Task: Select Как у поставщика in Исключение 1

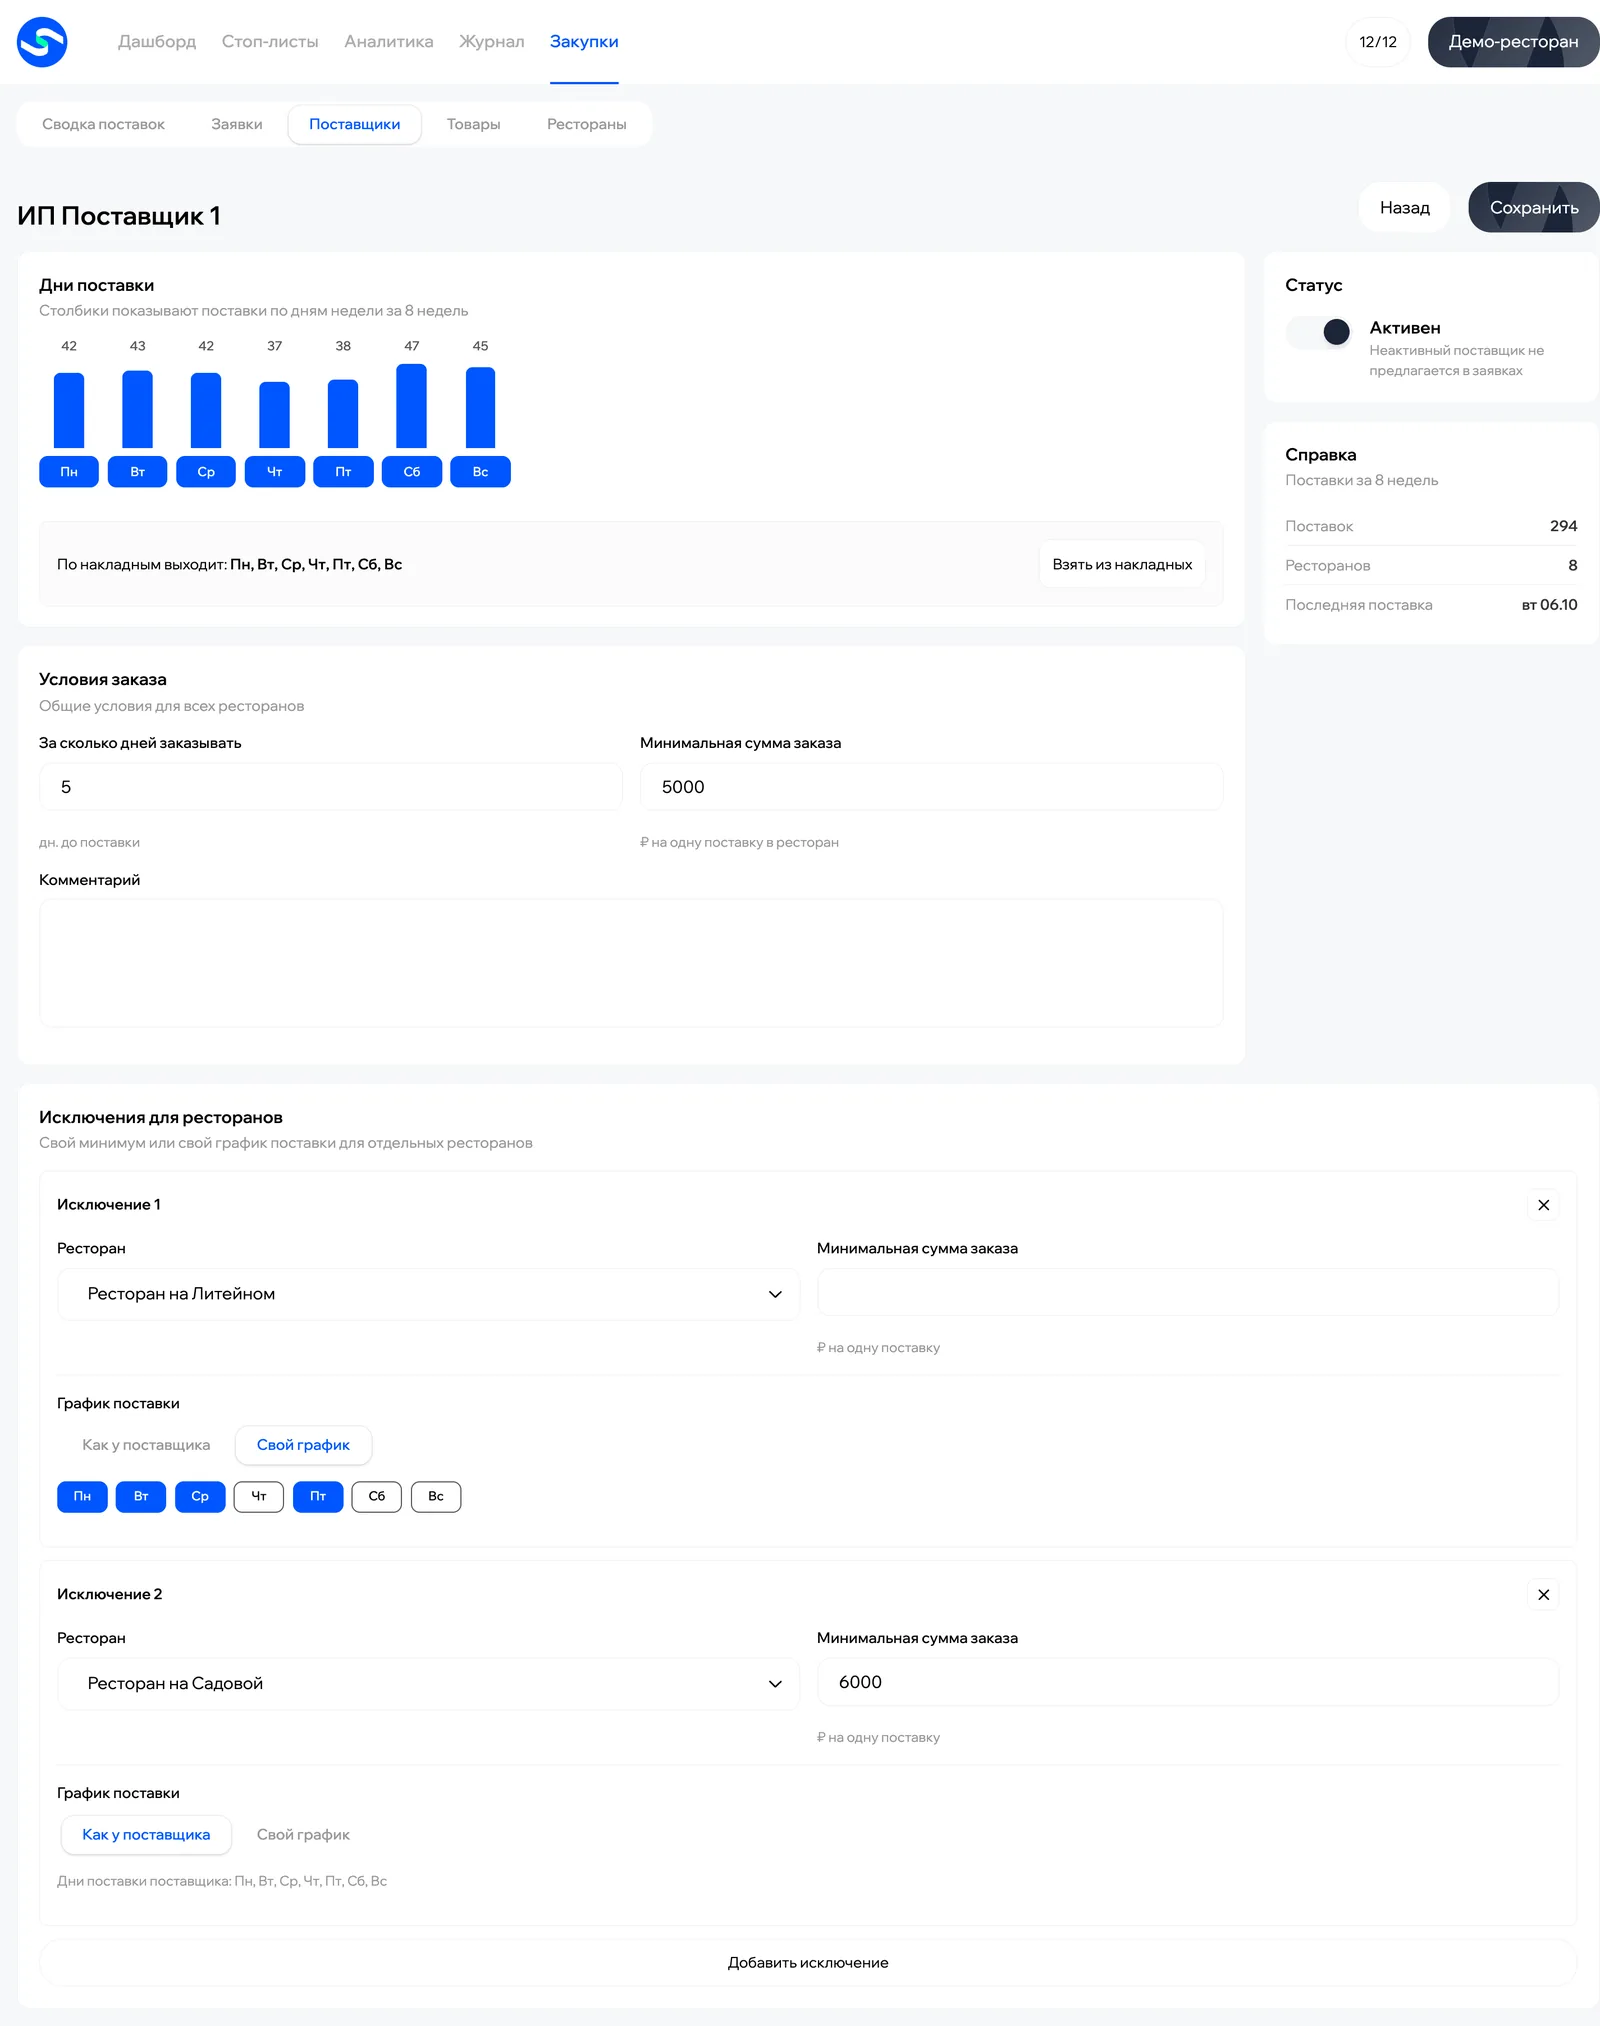Action: pyautogui.click(x=146, y=1445)
